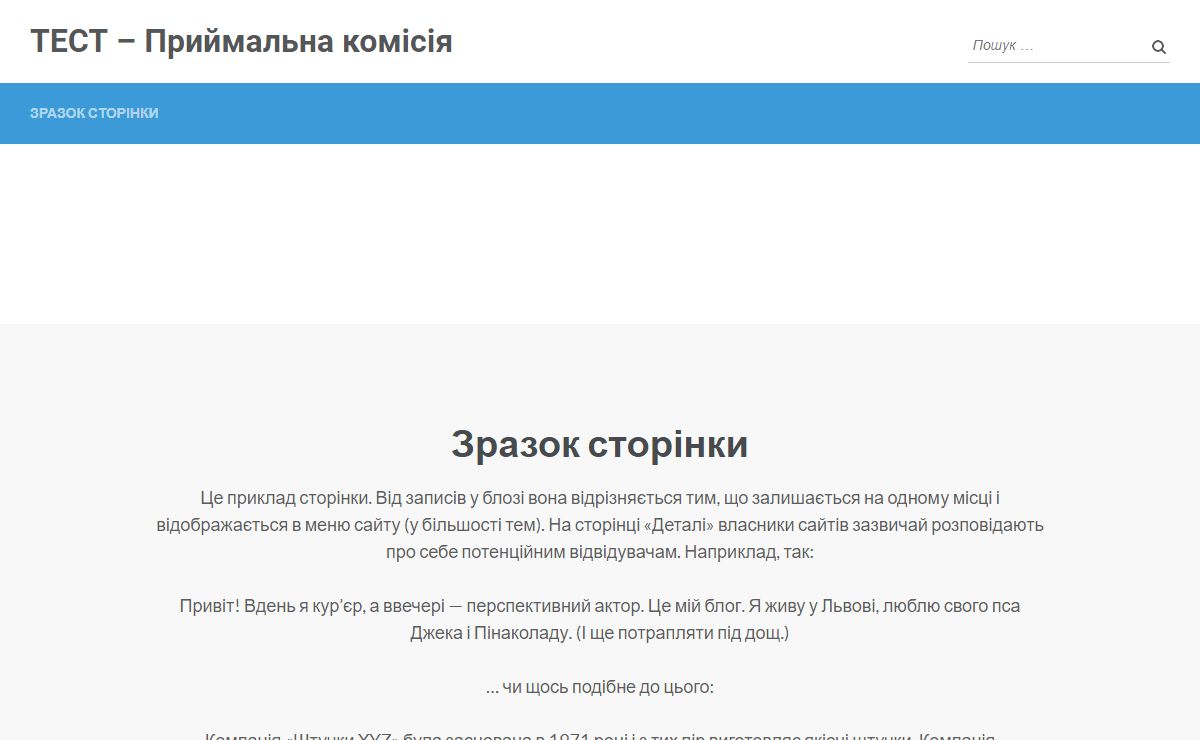Click the line '… чи щось подібне до цього:'
The height and width of the screenshot is (740, 1200).
point(600,687)
